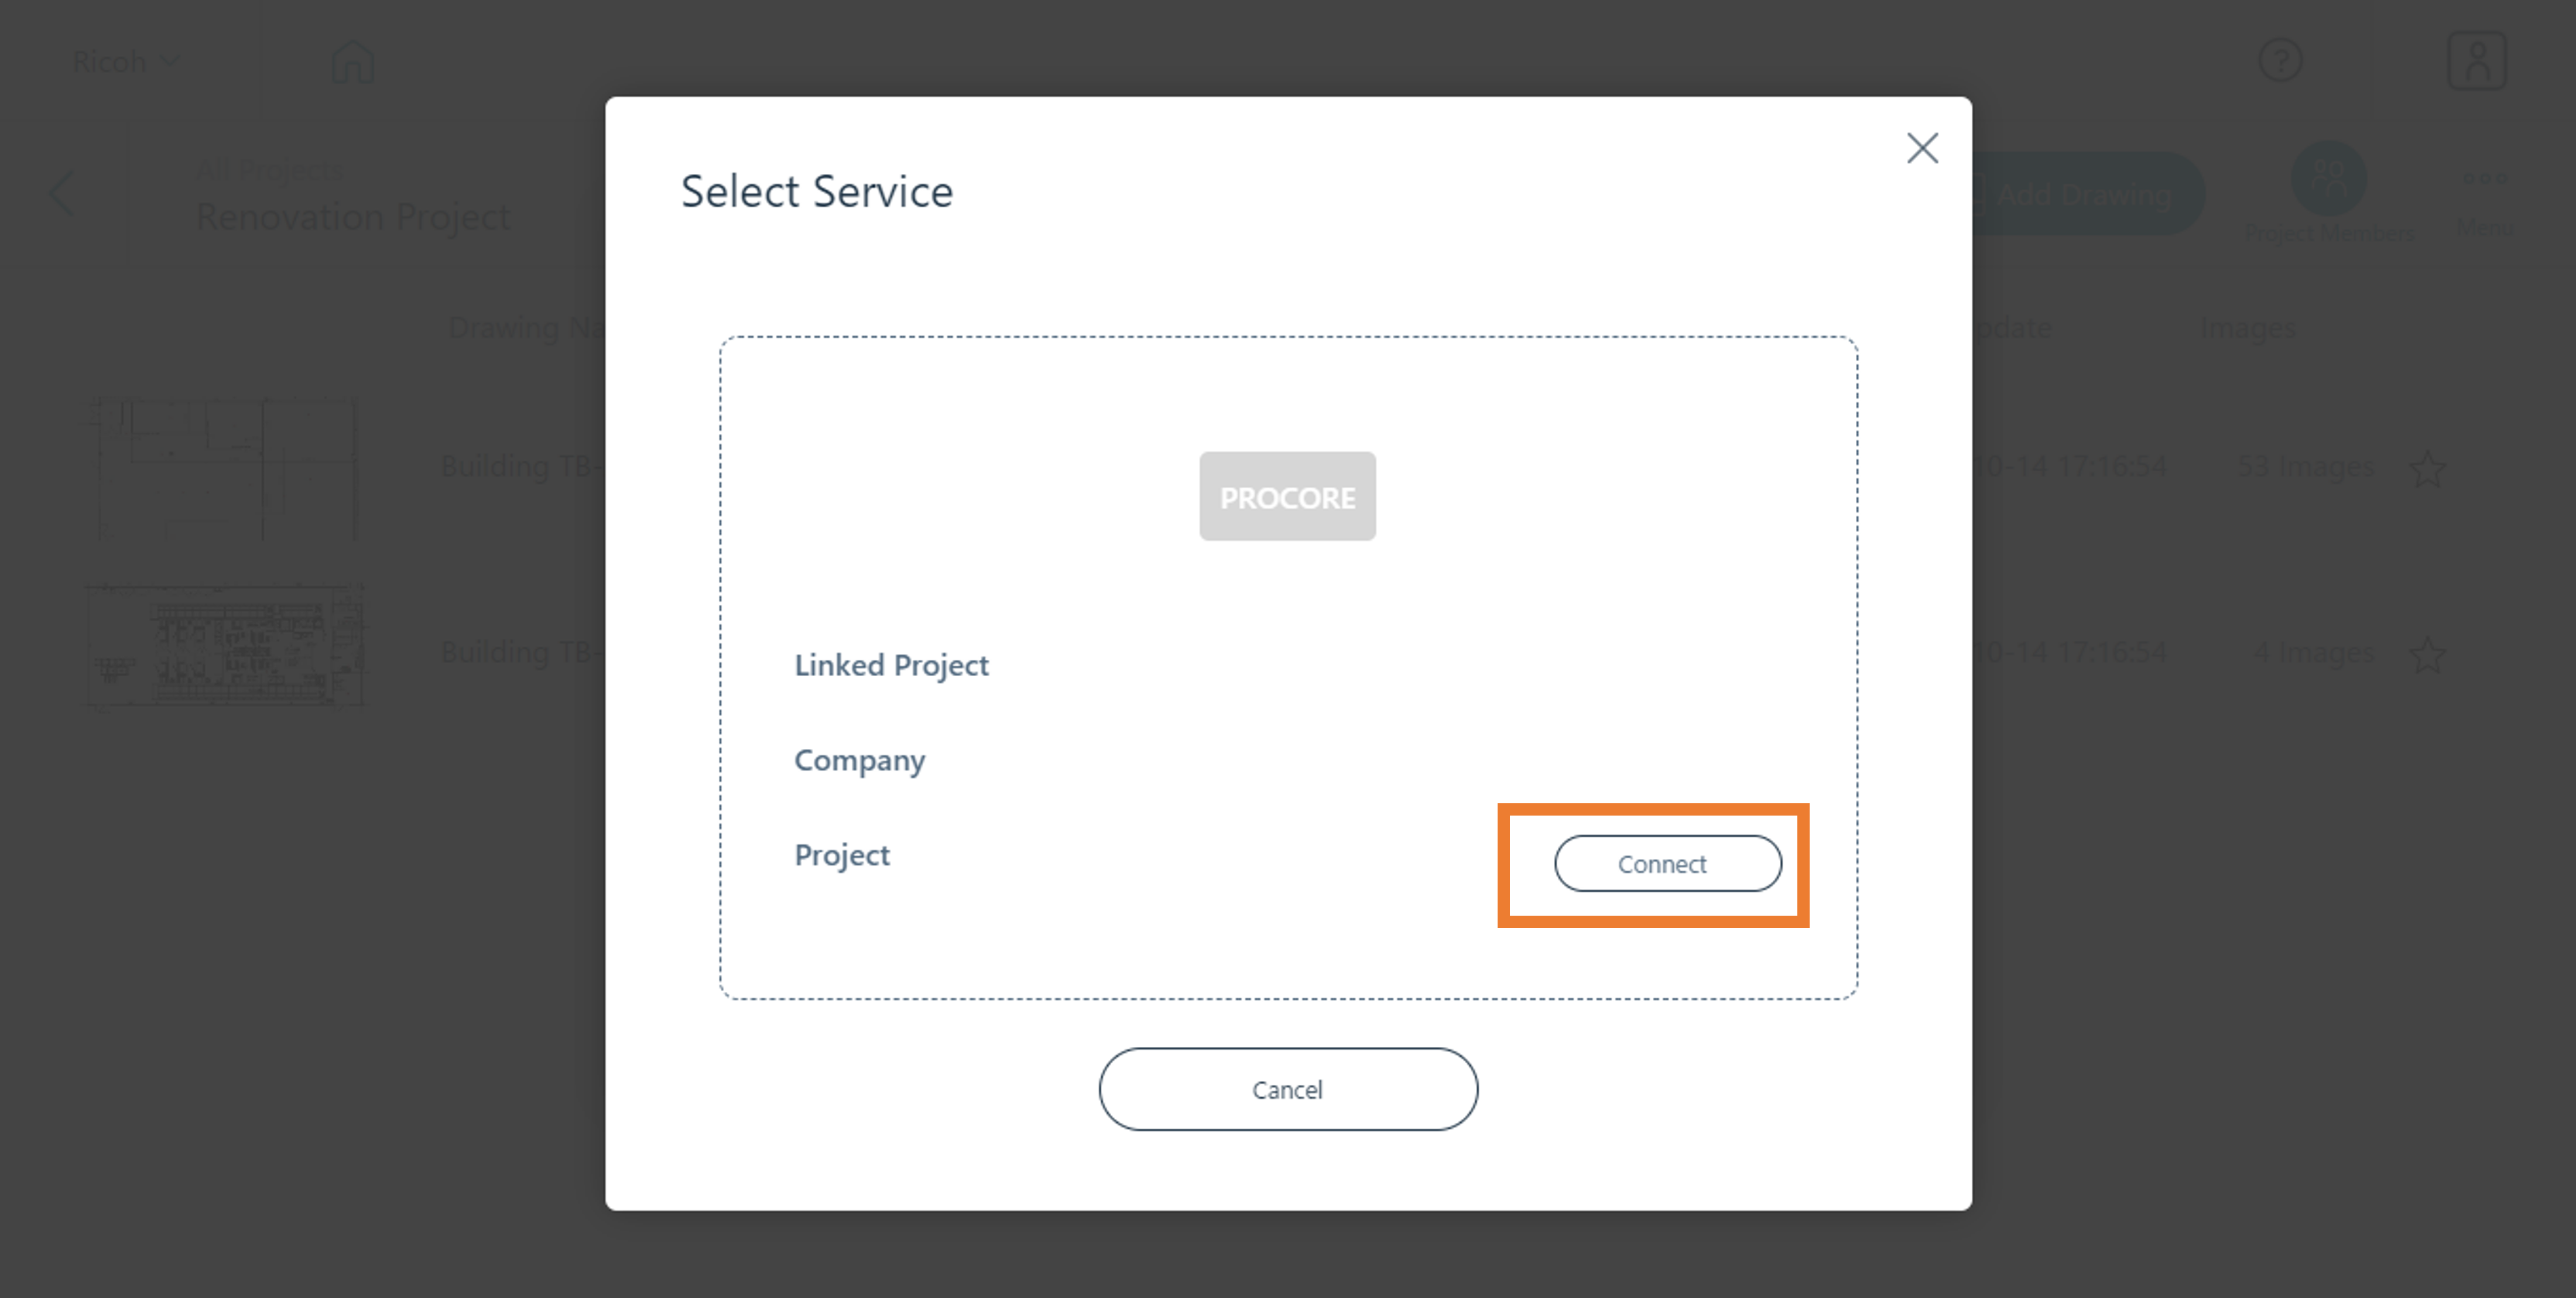Click the Linked Project label
Viewport: 2576px width, 1298px height.
point(891,665)
